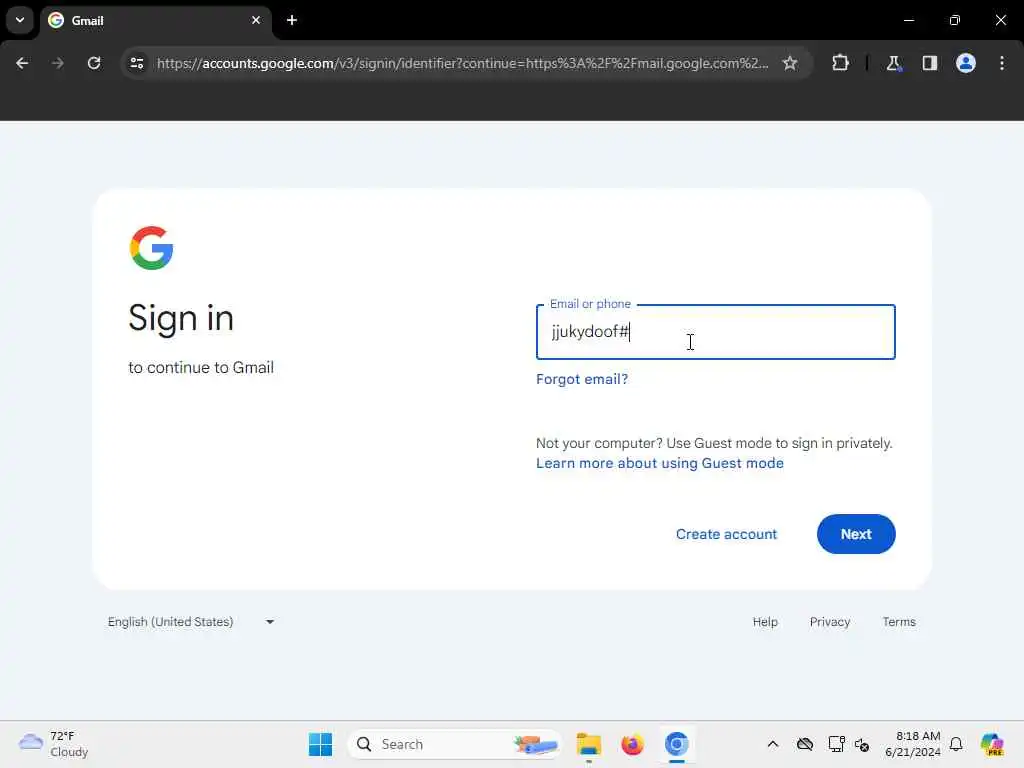
Task: Select the Gmail browser tab
Action: tap(156, 20)
